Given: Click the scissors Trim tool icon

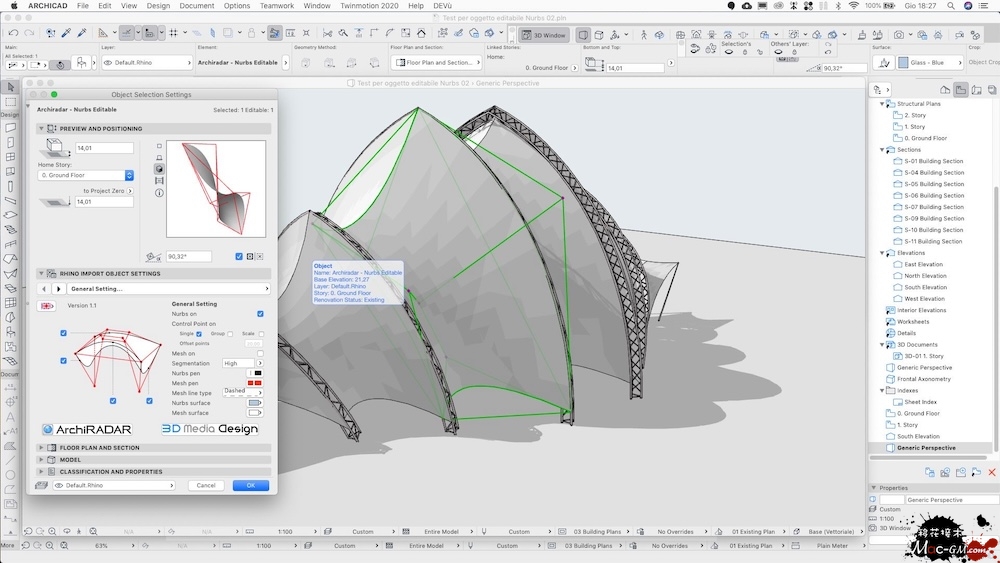Looking at the screenshot, I should pos(327,33).
